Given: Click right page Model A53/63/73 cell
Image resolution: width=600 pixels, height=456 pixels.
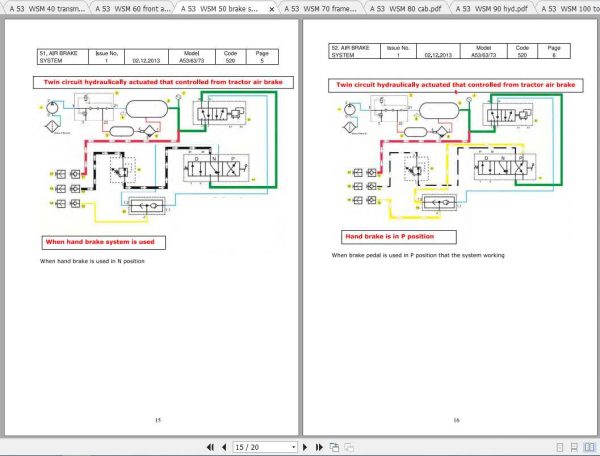Looking at the screenshot, I should pyautogui.click(x=484, y=51).
